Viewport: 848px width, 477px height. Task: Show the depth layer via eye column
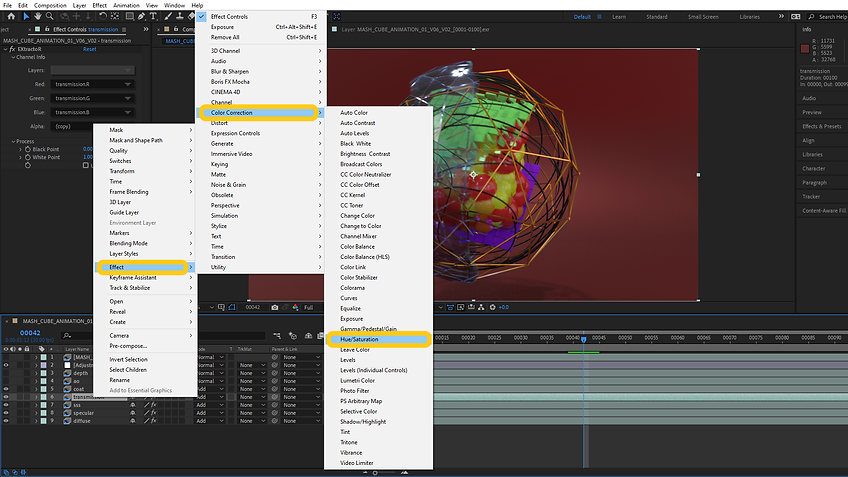pyautogui.click(x=6, y=373)
